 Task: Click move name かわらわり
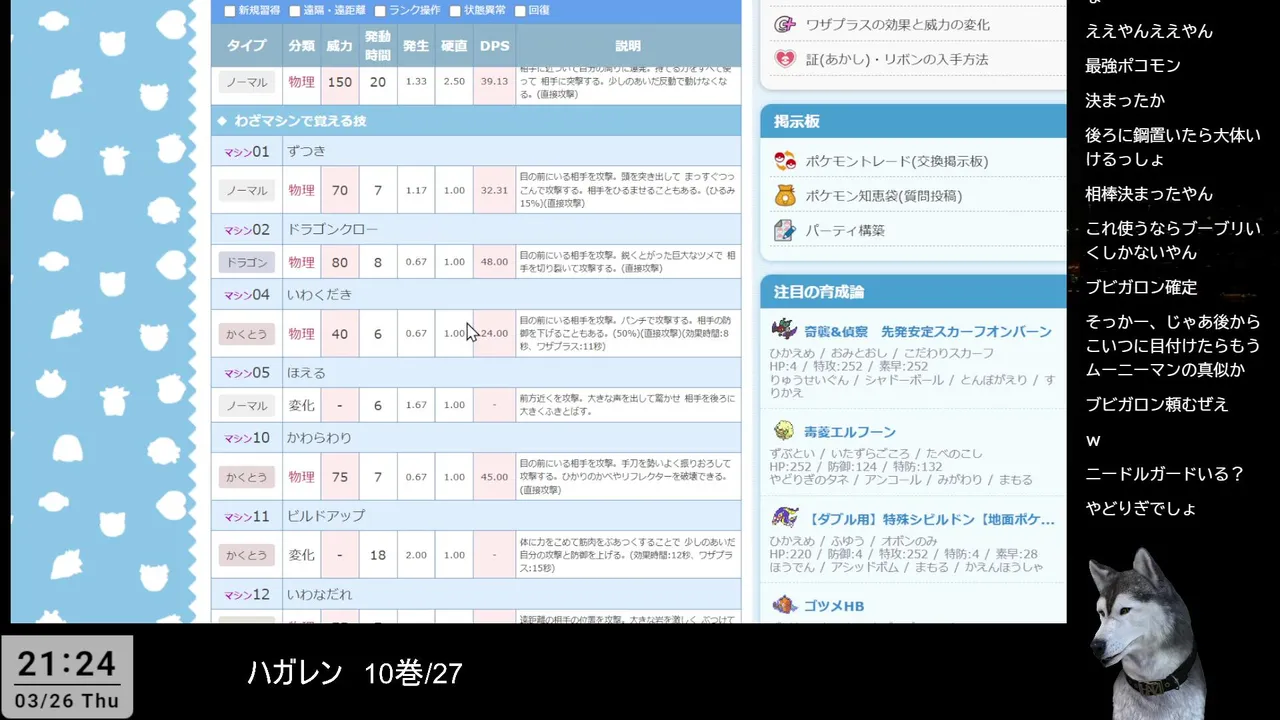319,437
